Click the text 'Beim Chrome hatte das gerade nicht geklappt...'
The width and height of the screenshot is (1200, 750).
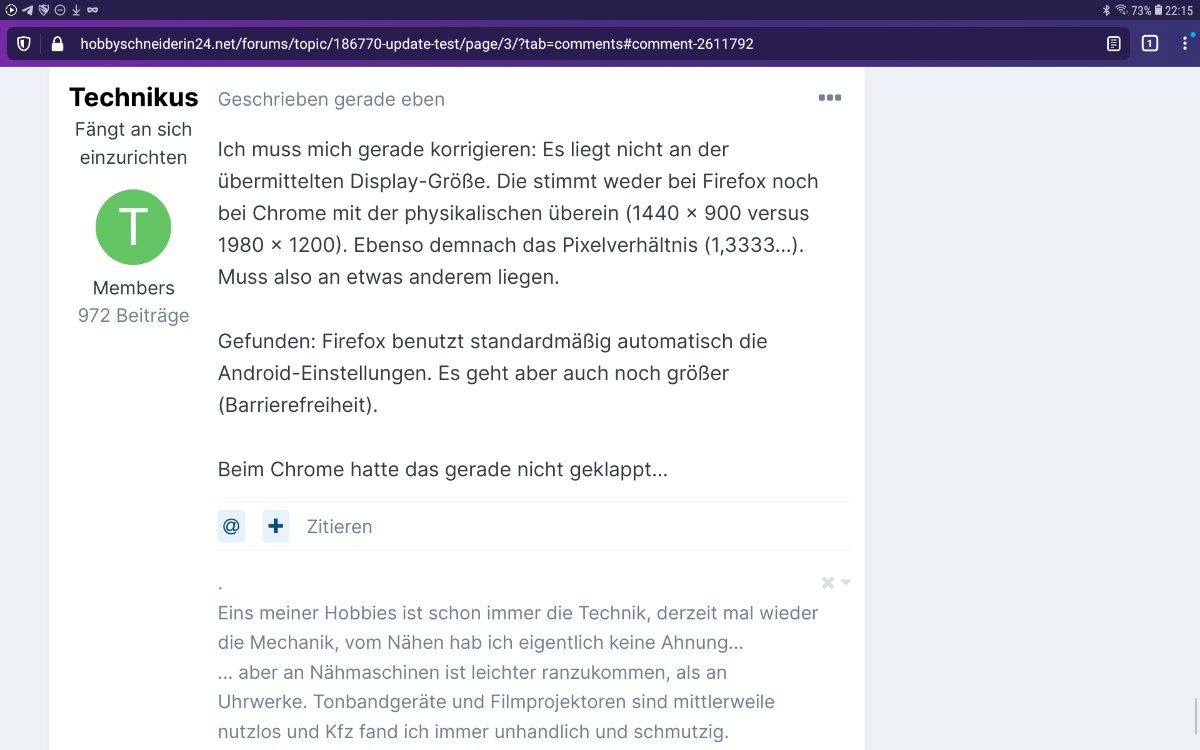click(x=443, y=469)
